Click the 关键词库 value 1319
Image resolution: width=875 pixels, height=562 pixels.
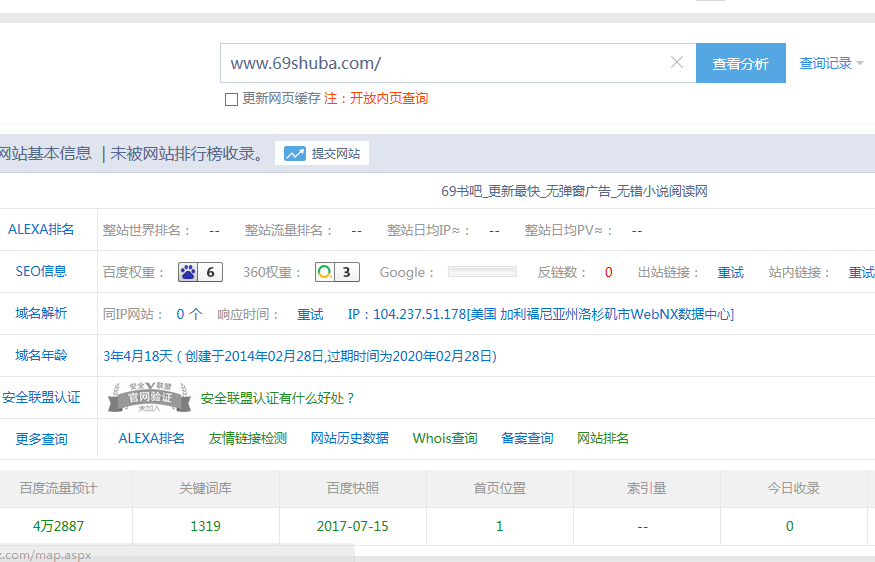point(205,526)
